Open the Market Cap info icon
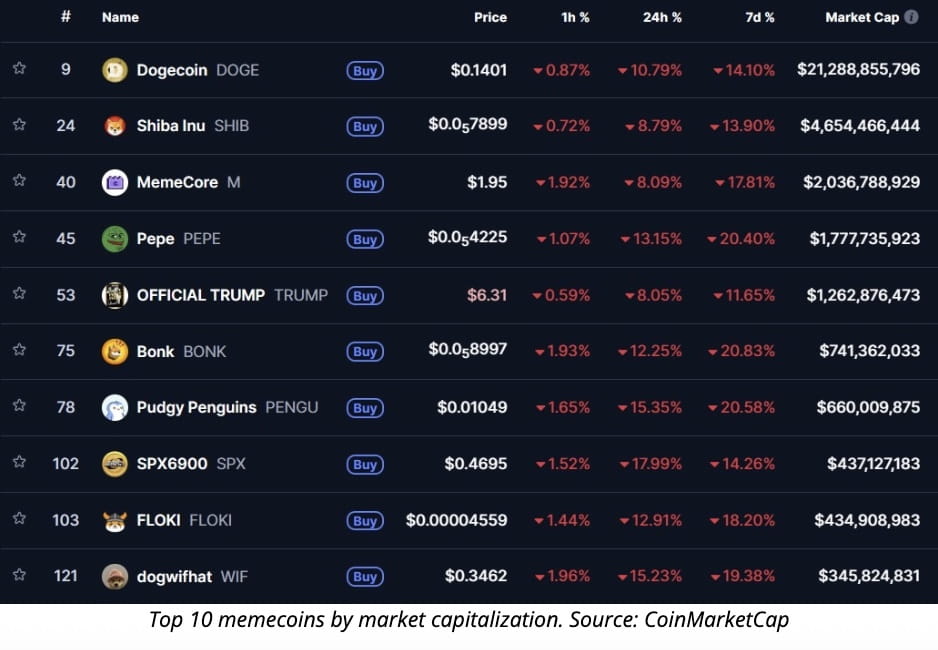 click(911, 17)
